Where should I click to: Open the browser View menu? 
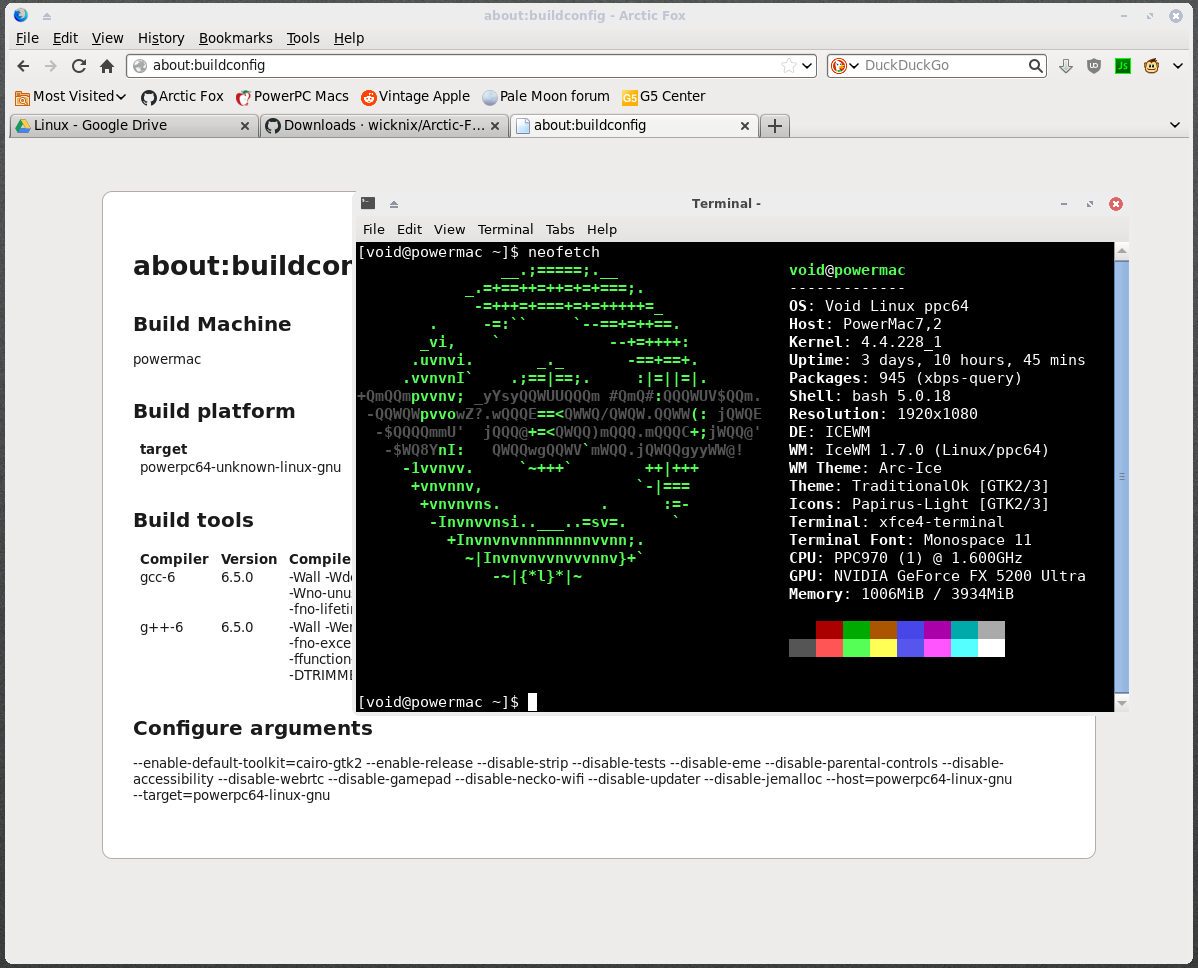[x=107, y=38]
